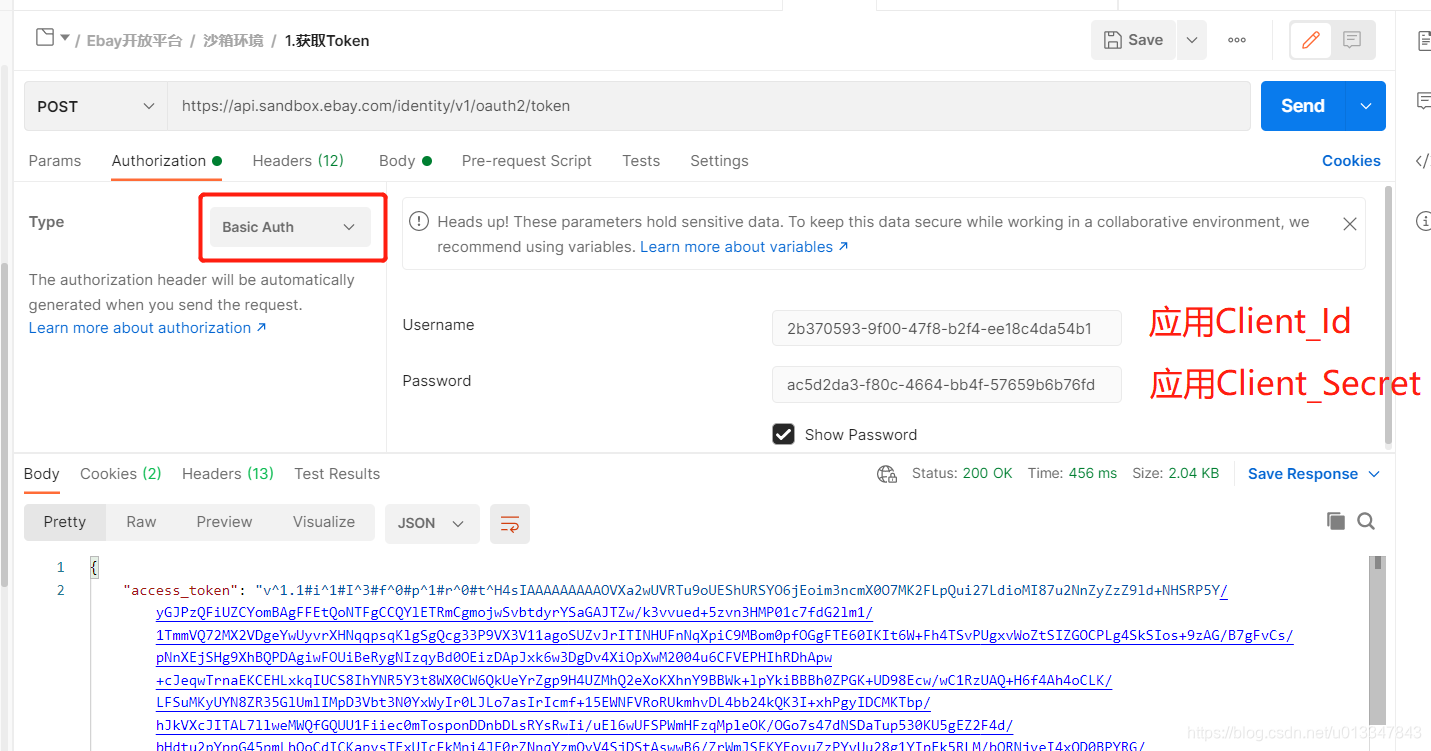
Task: Click the request URL input field
Action: point(708,106)
